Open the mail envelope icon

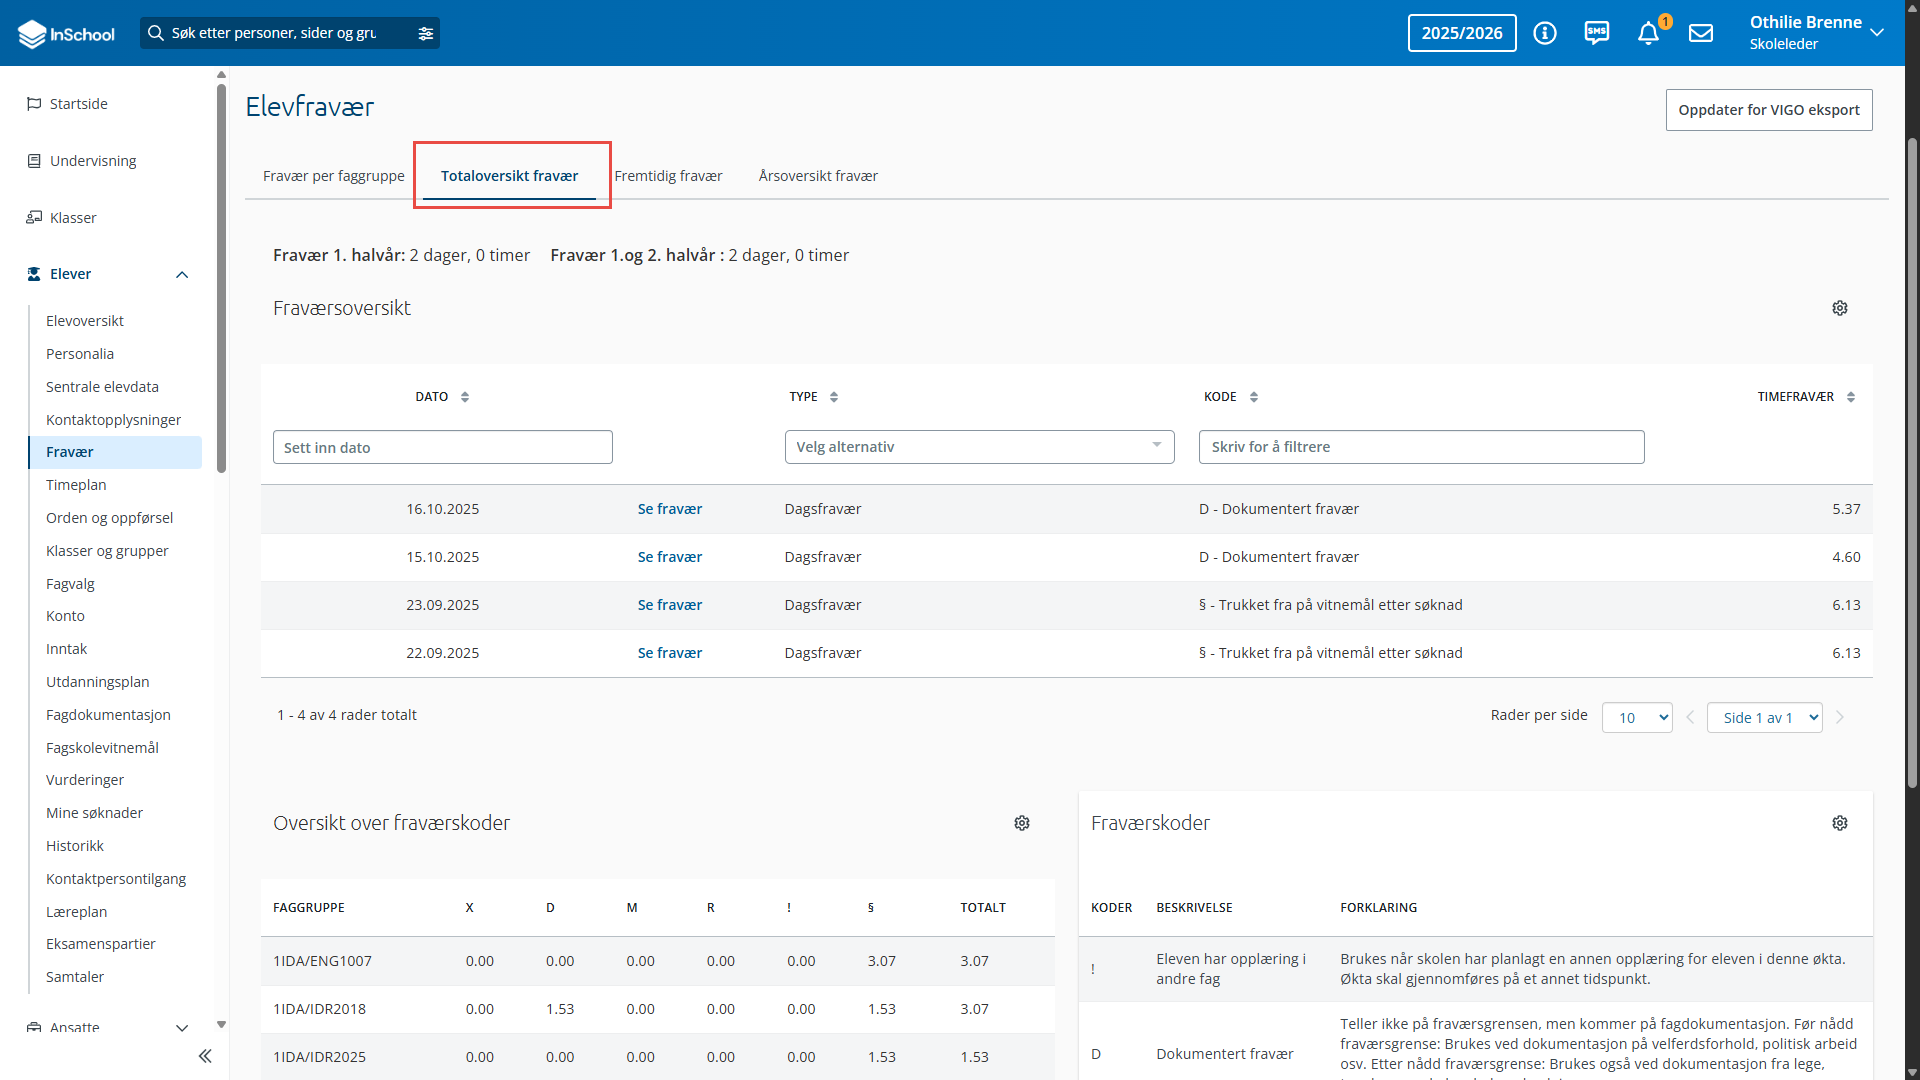pos(1701,33)
